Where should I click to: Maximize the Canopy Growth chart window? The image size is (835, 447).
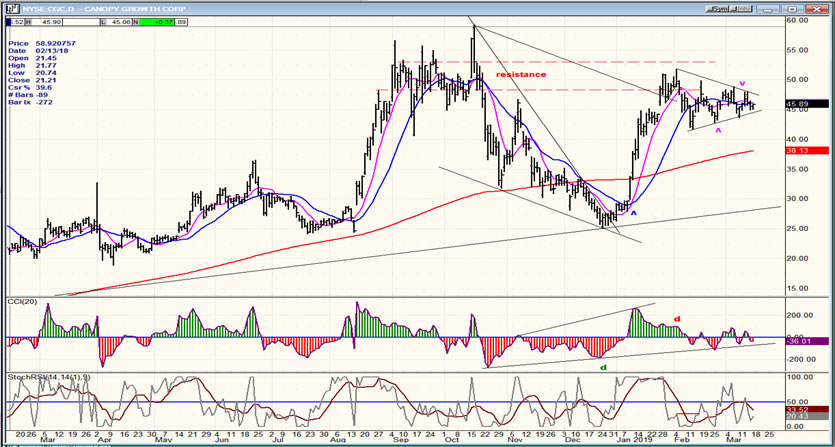[792, 9]
